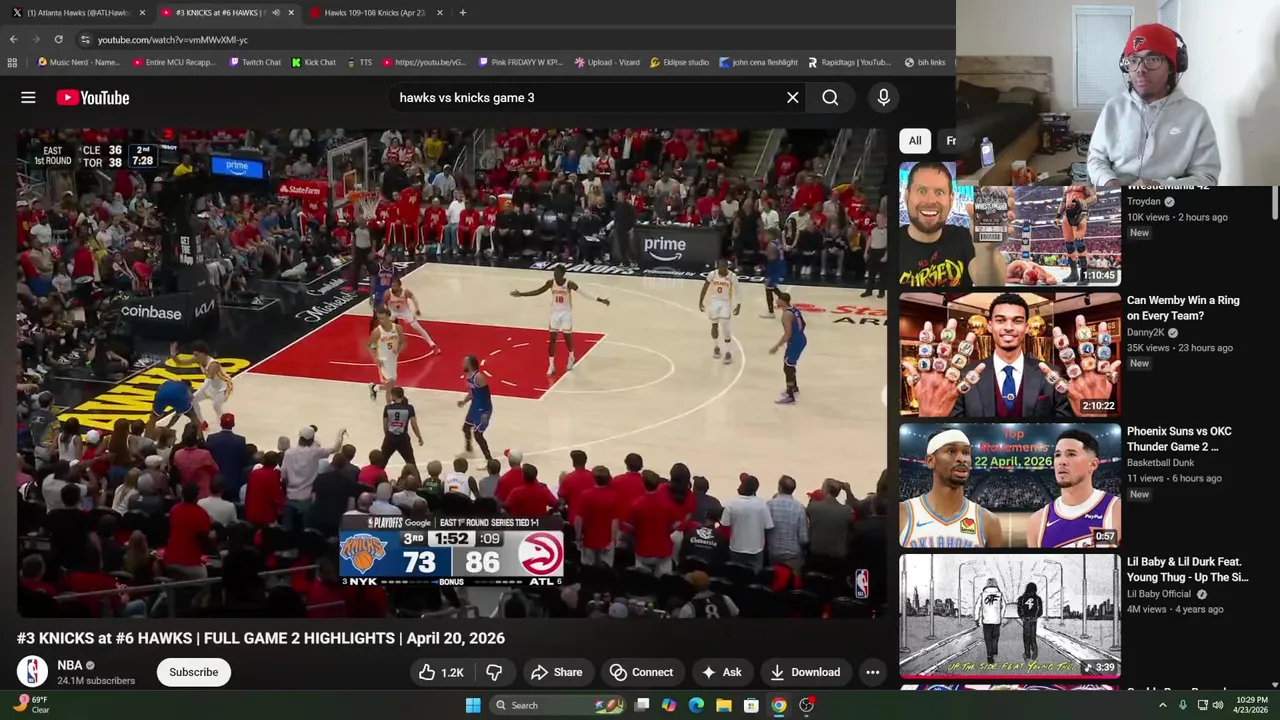Open 'Rapidtags | YouTube' bookmark
This screenshot has height=720, width=1280.
849,62
